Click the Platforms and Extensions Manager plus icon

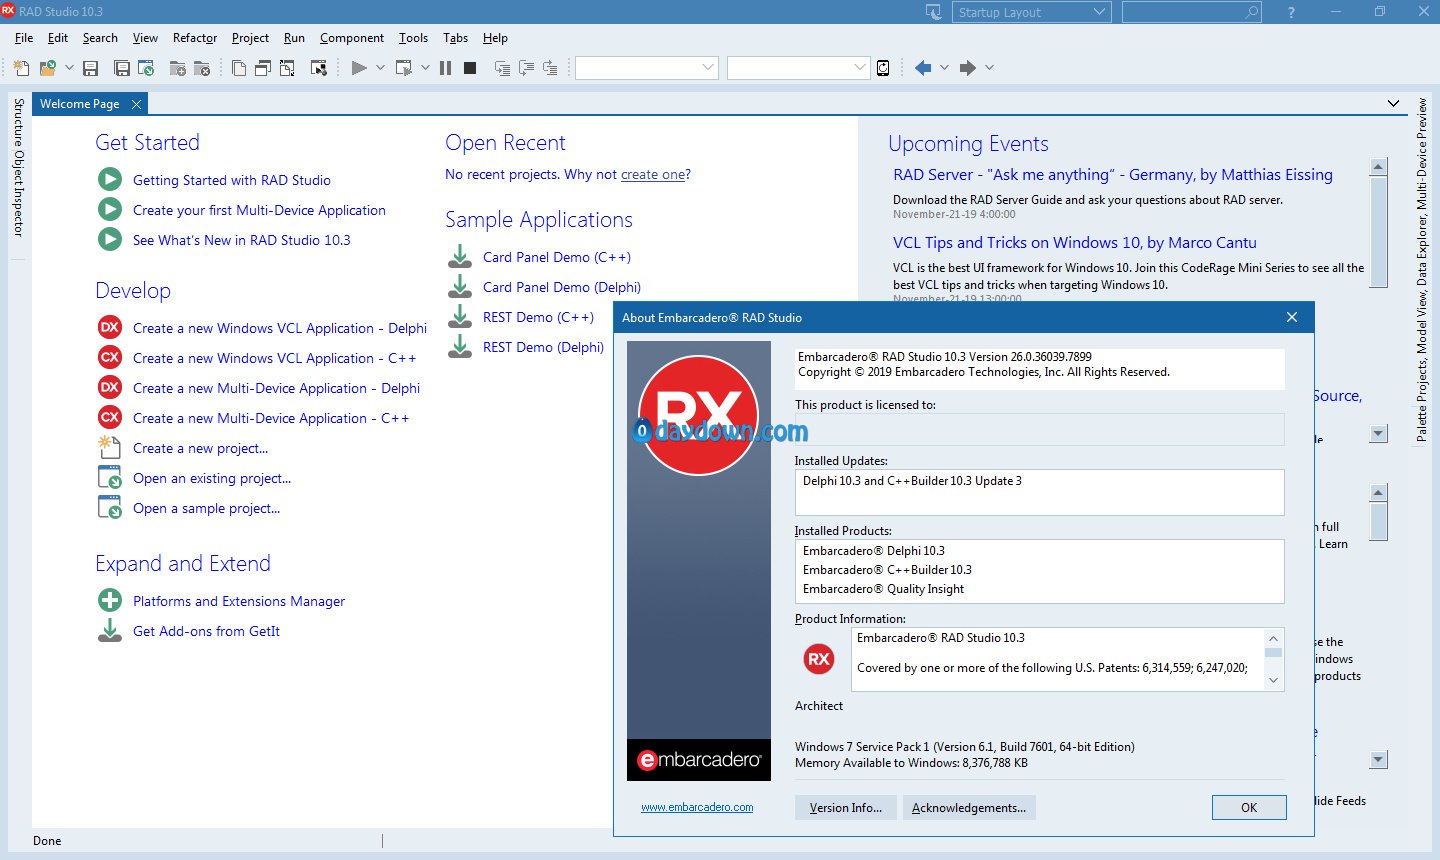(110, 600)
